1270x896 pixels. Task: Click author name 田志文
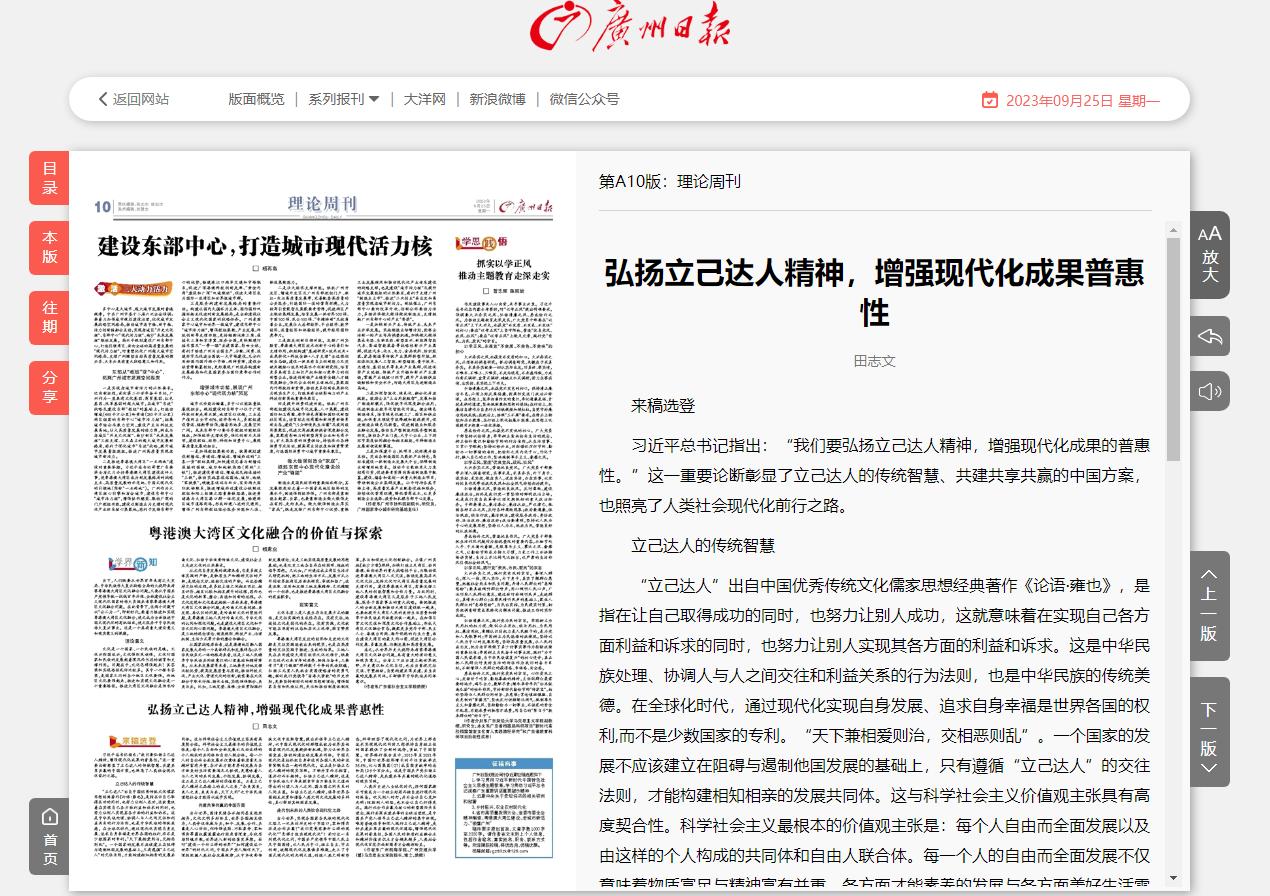click(x=875, y=361)
